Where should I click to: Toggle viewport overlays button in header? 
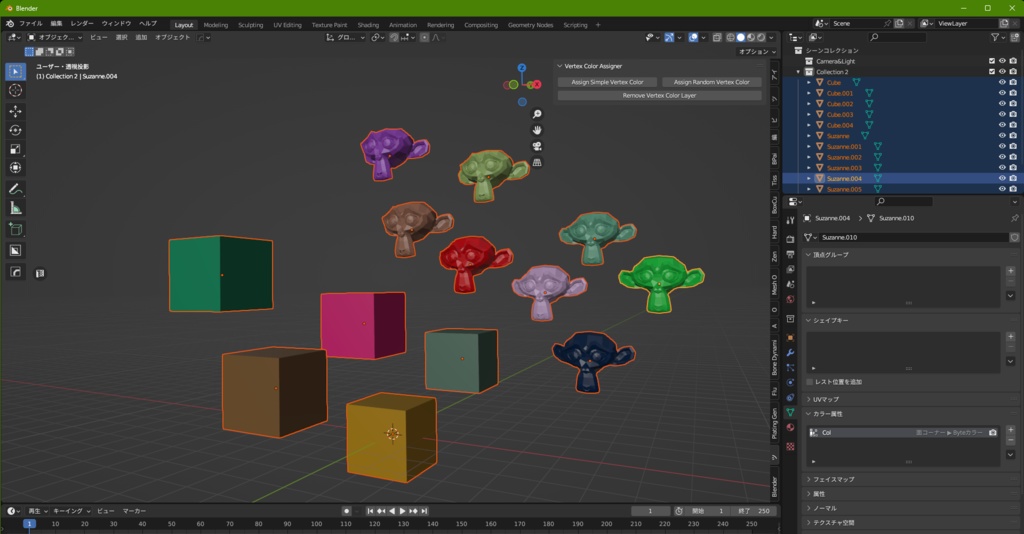pos(694,37)
